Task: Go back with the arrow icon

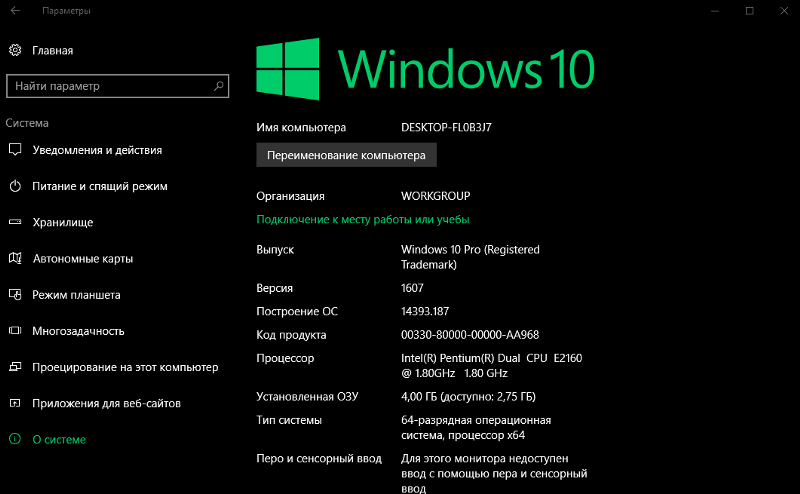Action: pyautogui.click(x=15, y=10)
